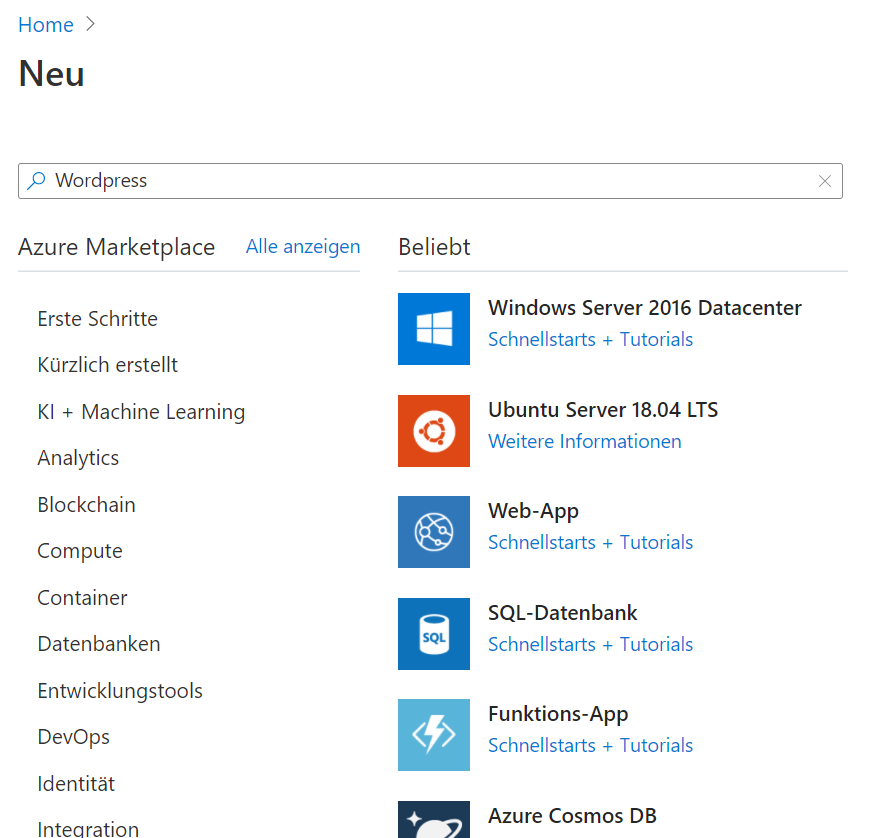The width and height of the screenshot is (889, 838).
Task: Click the Funktions-App lightning icon
Action: (x=434, y=735)
